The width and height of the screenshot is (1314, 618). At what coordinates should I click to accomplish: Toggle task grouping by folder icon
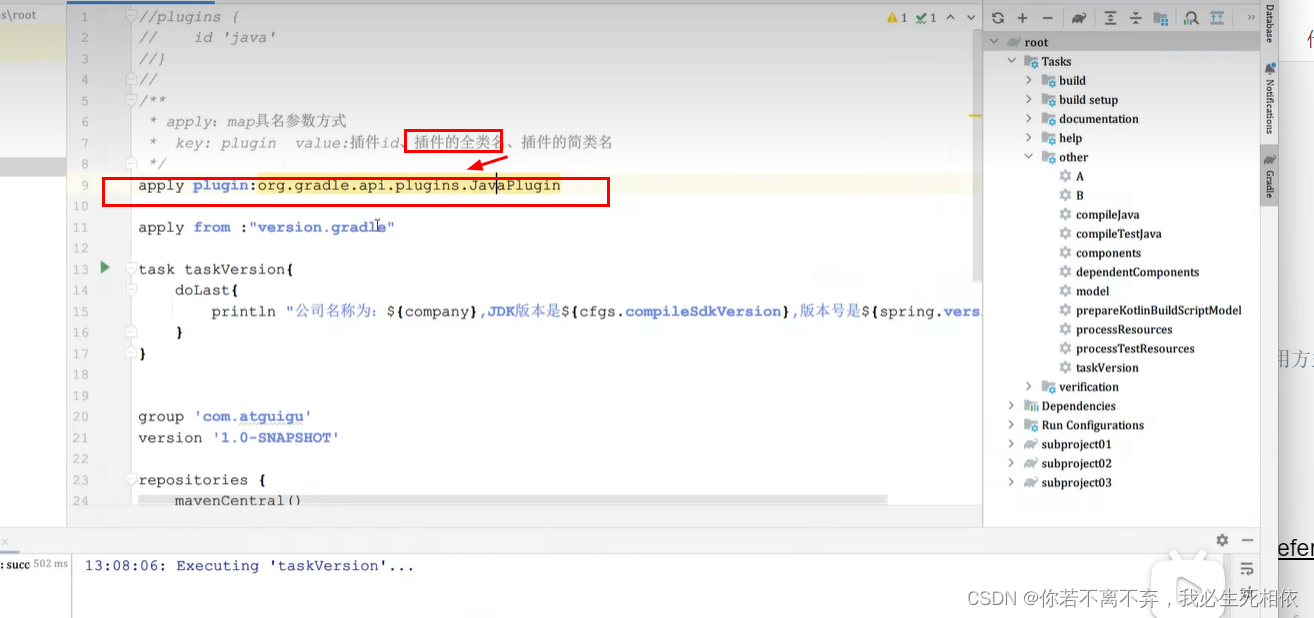1161,18
